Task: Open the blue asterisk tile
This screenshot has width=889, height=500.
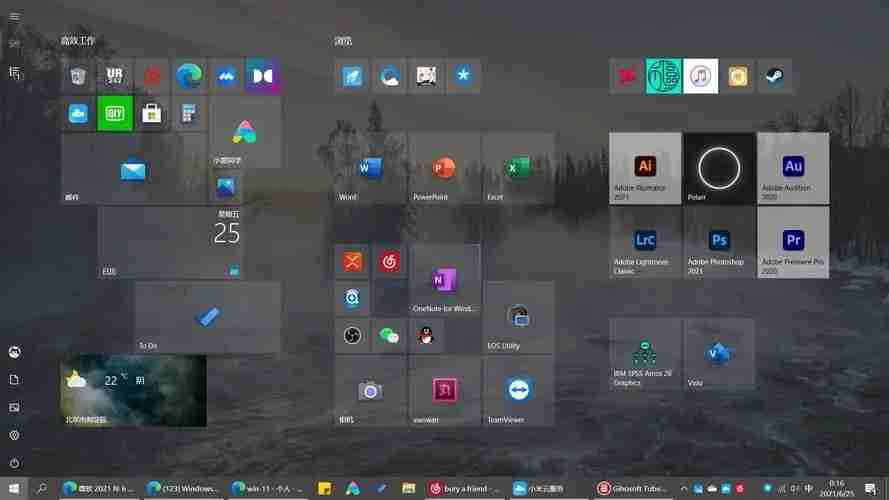Action: 463,76
